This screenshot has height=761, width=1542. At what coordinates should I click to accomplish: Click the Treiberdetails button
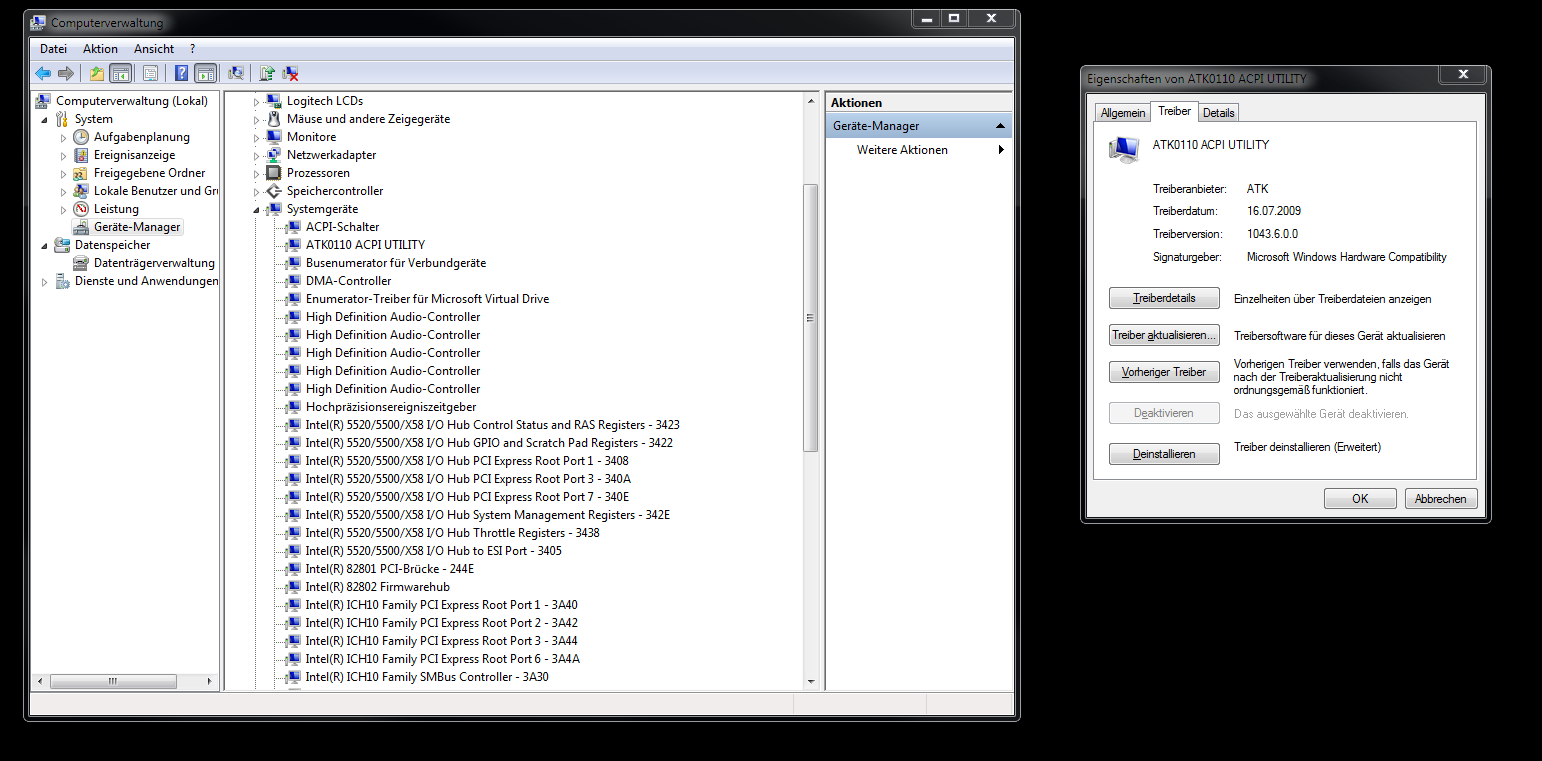1164,298
